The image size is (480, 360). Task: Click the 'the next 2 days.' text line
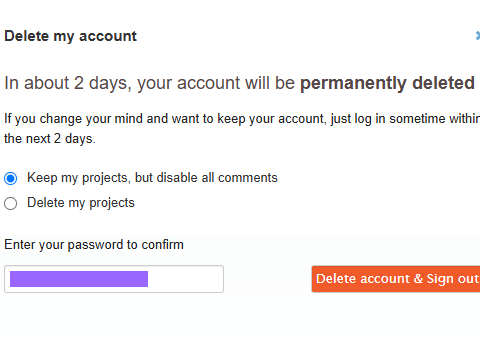(x=50, y=139)
